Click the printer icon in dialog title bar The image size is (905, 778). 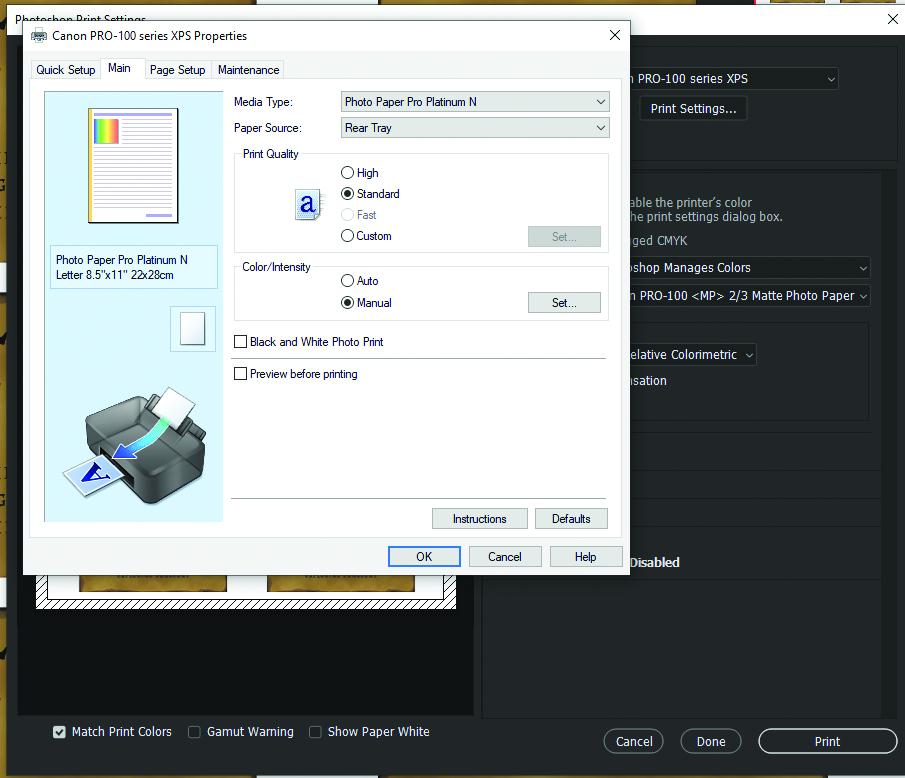(39, 36)
